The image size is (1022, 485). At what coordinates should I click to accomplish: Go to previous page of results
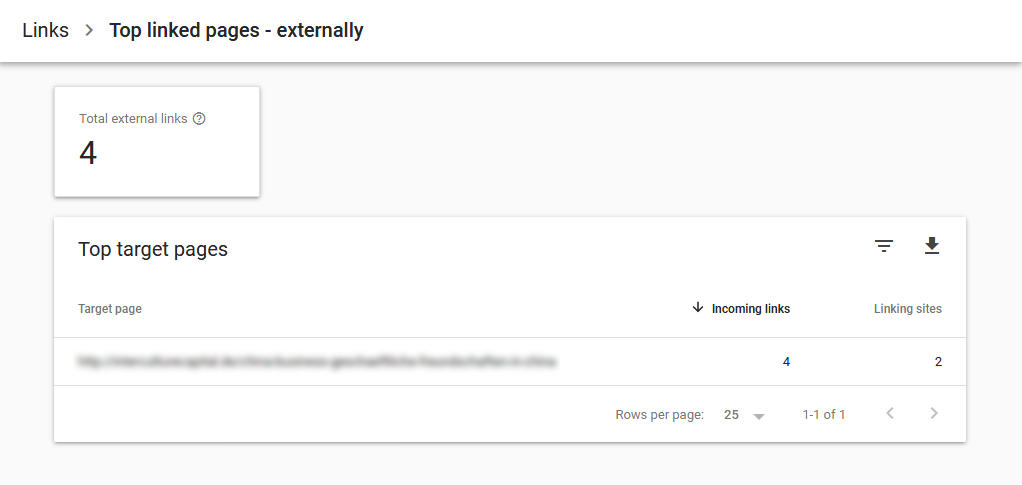coord(890,413)
